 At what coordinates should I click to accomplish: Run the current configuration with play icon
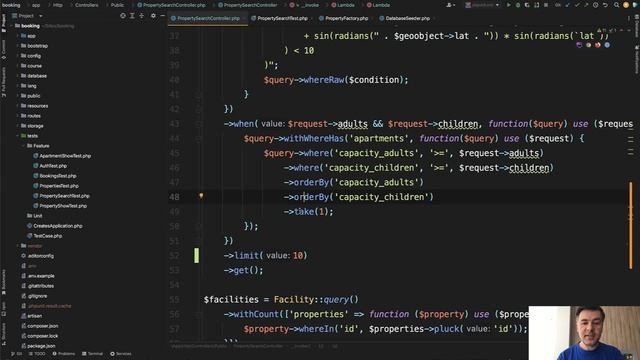(x=509, y=5)
